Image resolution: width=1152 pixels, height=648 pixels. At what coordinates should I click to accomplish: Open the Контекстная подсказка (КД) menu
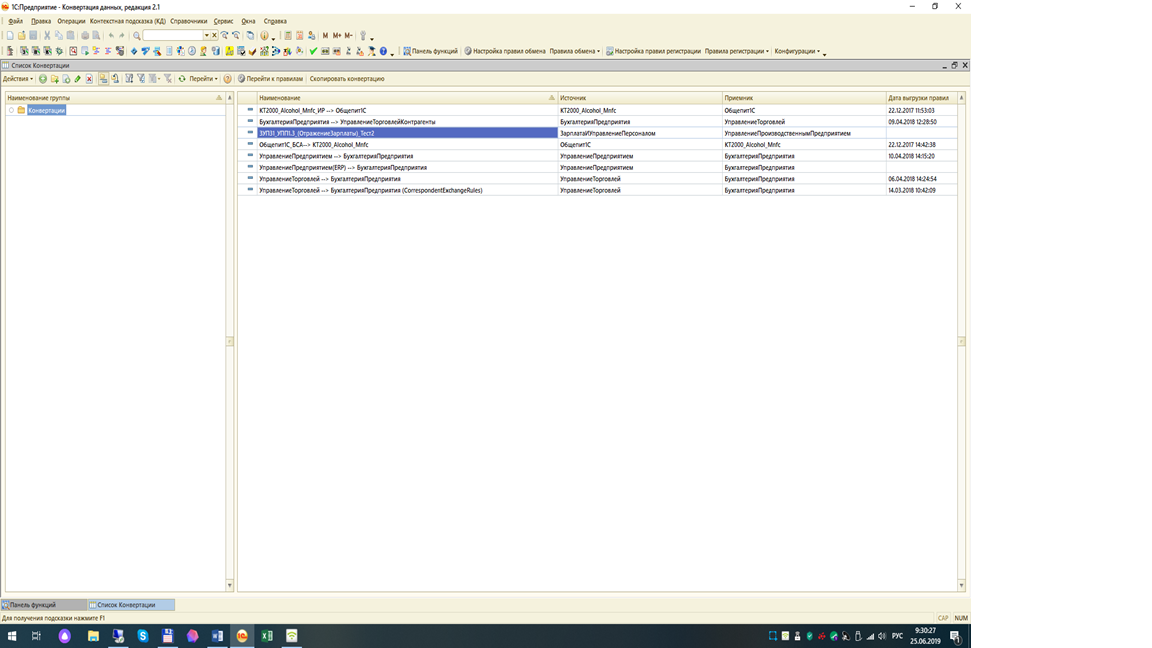(x=128, y=21)
